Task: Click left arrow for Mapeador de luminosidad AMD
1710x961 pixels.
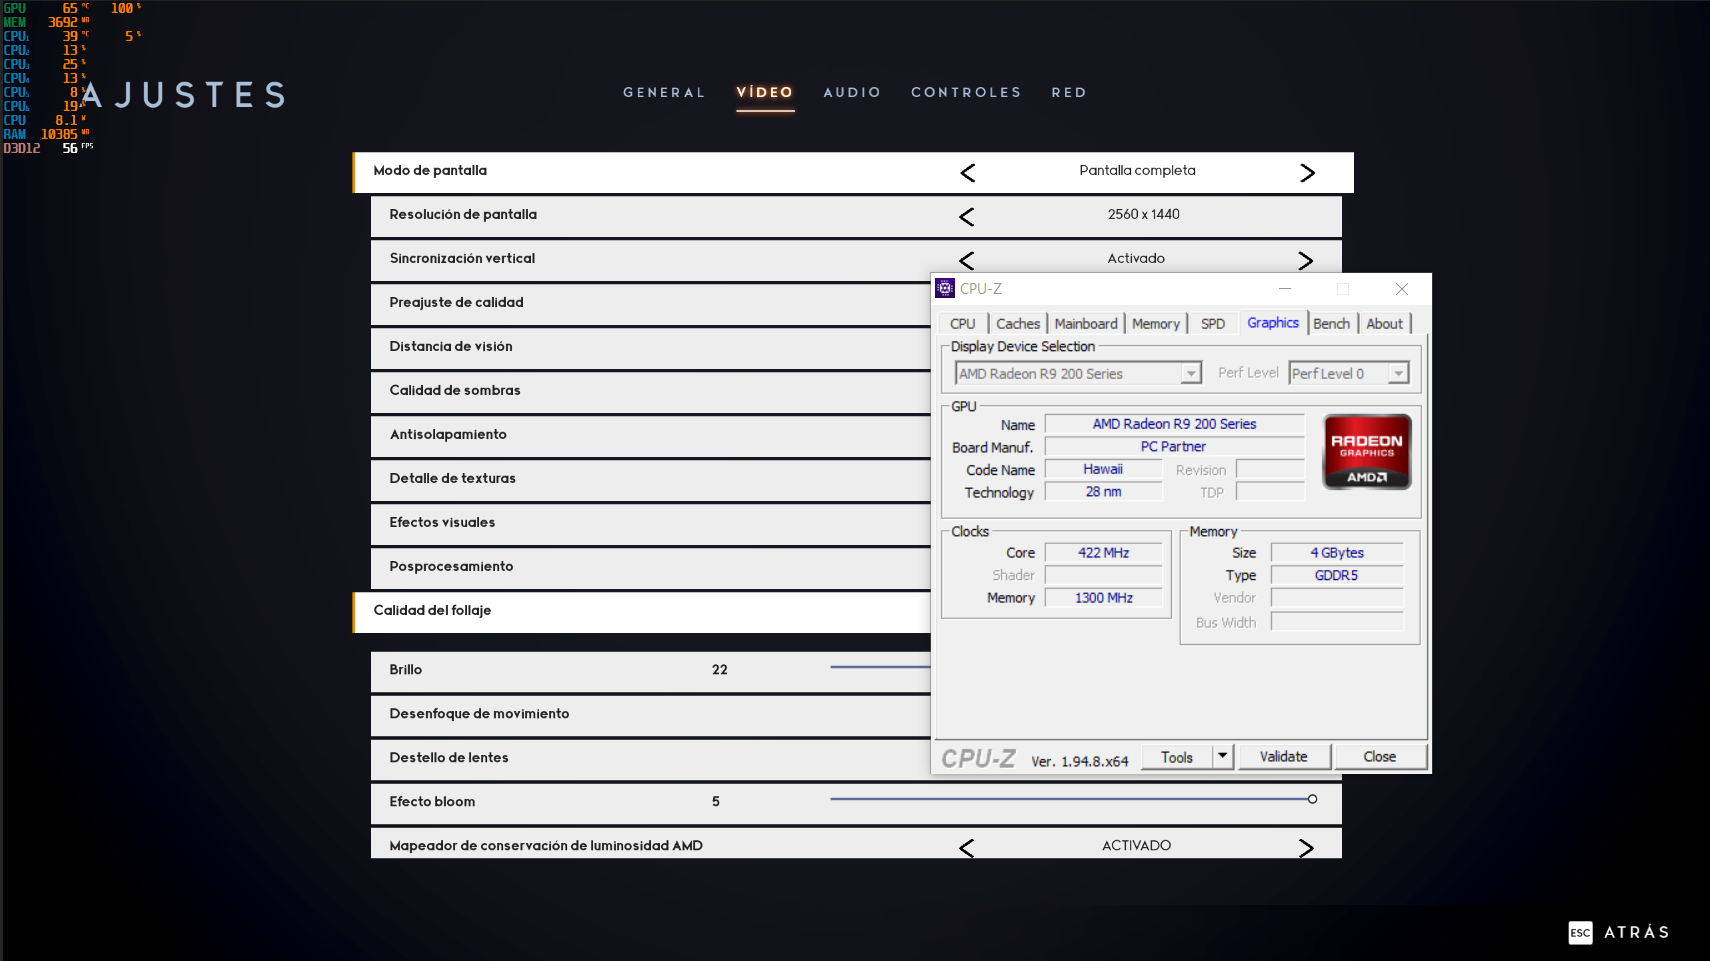Action: pyautogui.click(x=966, y=848)
